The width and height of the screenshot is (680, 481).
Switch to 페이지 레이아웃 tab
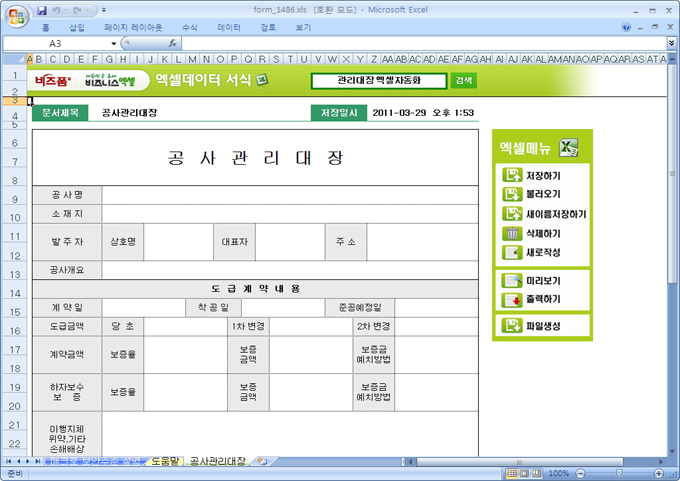[133, 28]
